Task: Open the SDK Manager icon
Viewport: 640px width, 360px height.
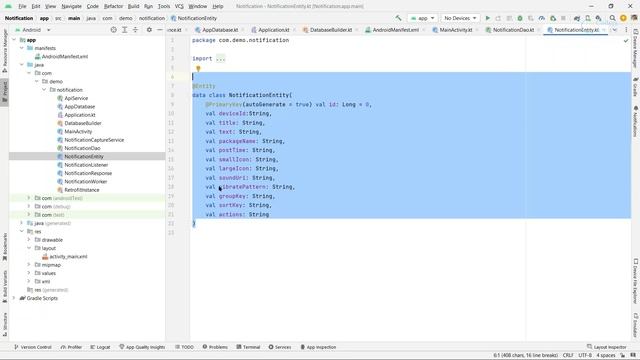Action: (x=598, y=18)
